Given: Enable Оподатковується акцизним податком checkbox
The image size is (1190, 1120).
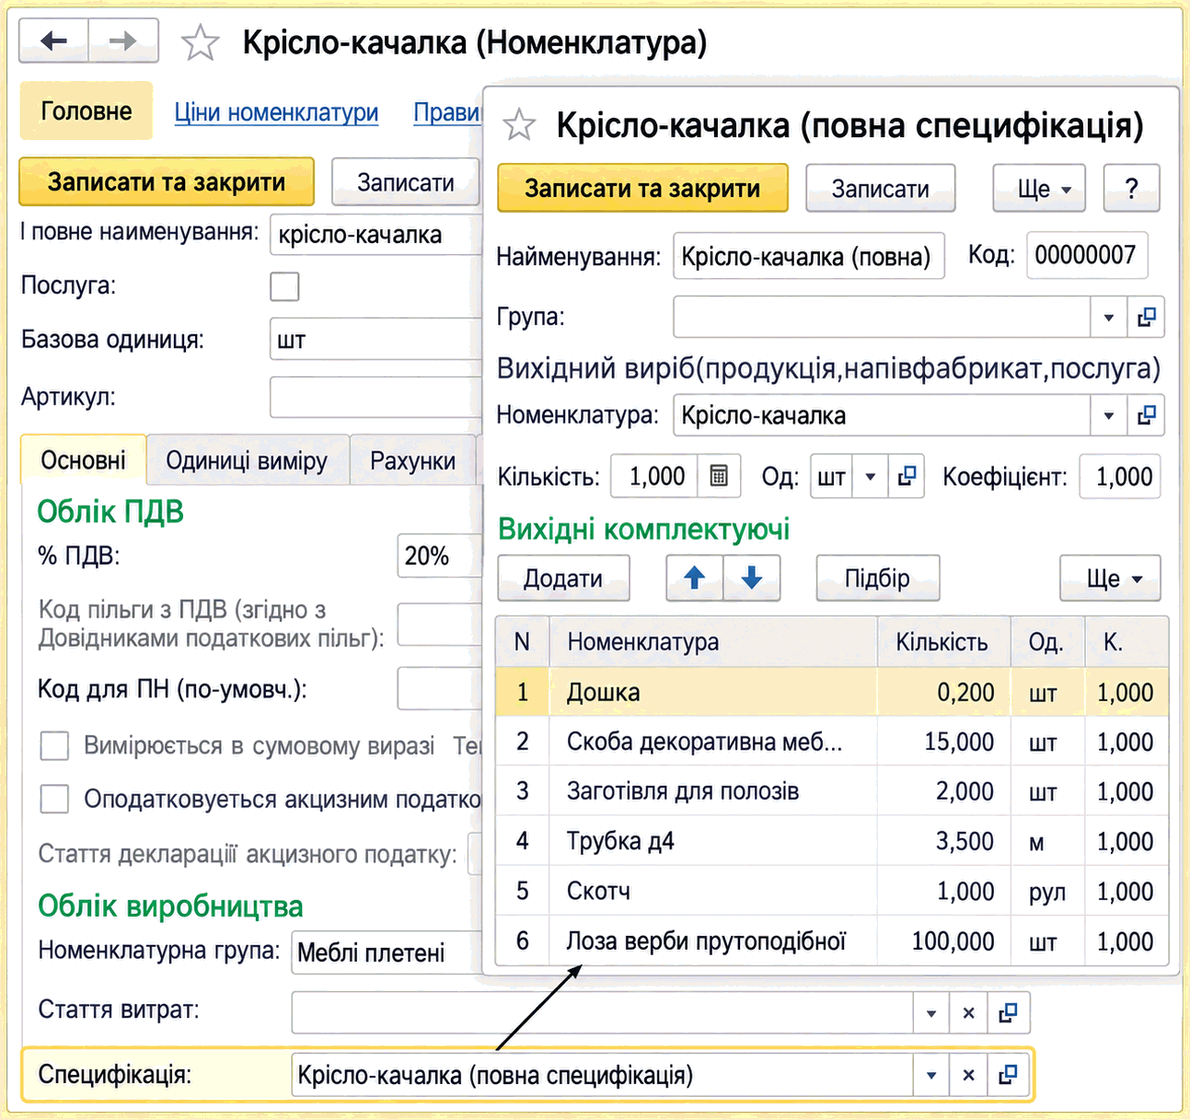Looking at the screenshot, I should [55, 799].
